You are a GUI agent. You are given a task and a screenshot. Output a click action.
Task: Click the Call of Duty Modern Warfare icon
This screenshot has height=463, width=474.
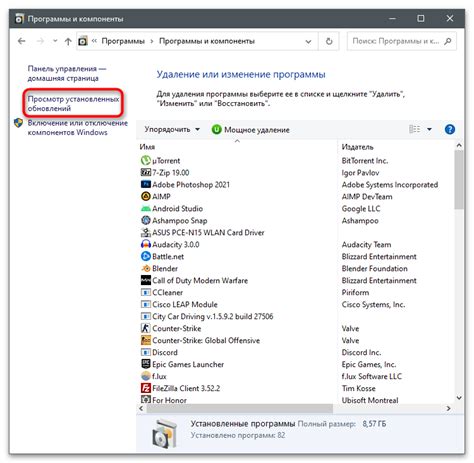coord(146,281)
